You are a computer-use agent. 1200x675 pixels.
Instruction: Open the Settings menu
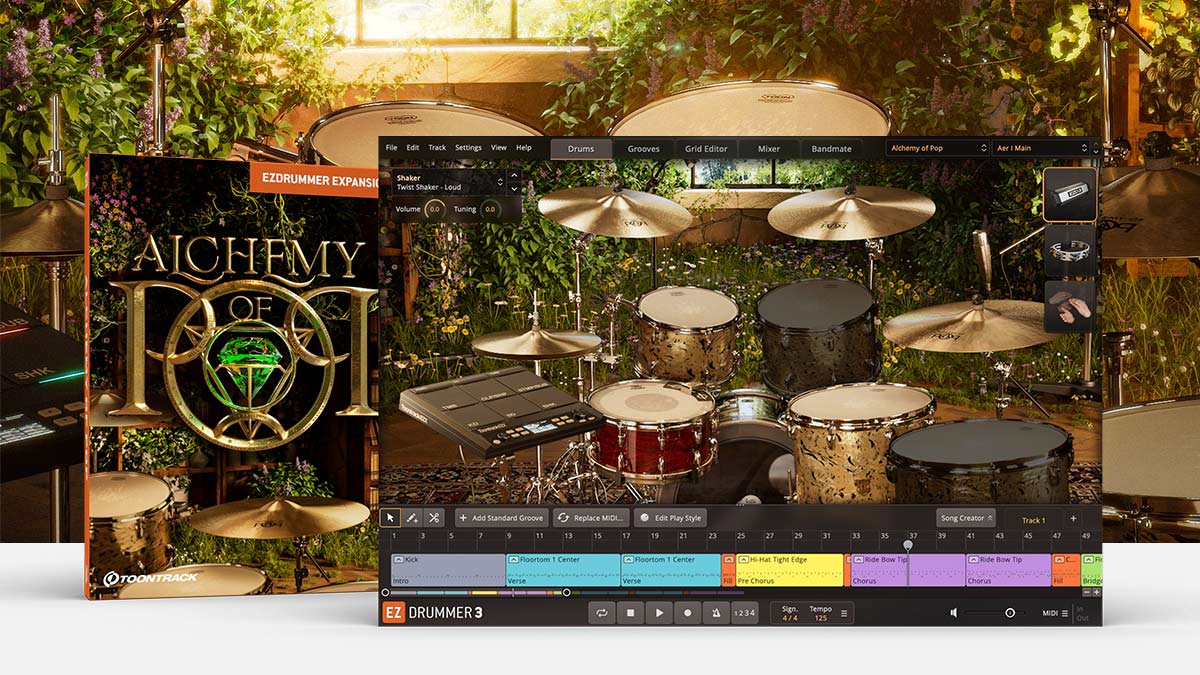(468, 148)
